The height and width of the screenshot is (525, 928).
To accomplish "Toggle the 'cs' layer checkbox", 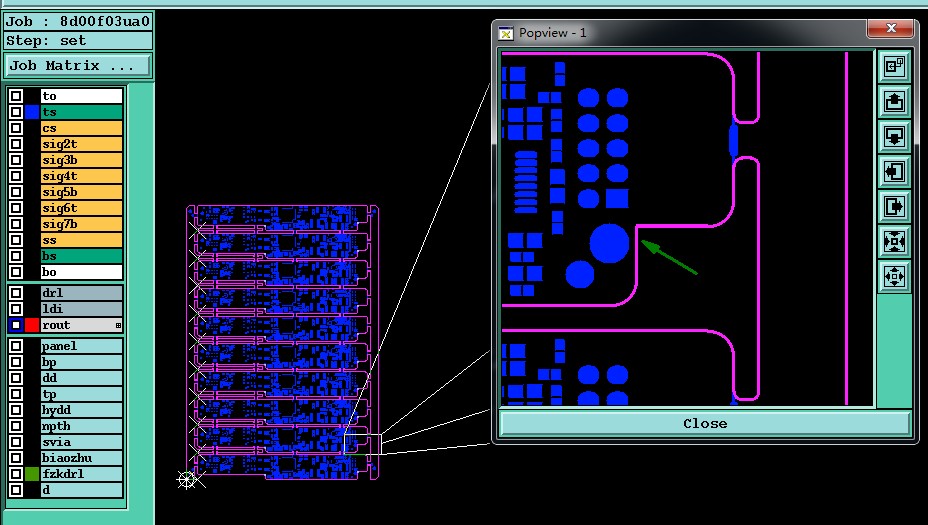I will (16, 128).
